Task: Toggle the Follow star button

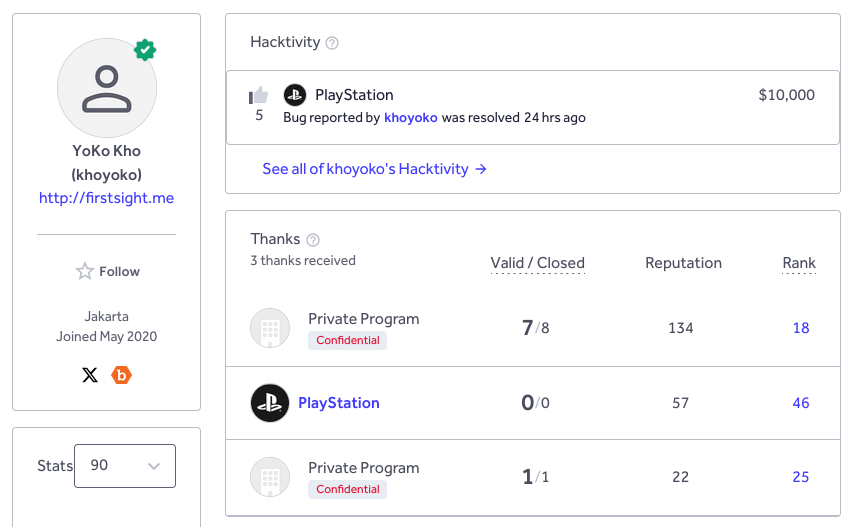Action: [107, 271]
